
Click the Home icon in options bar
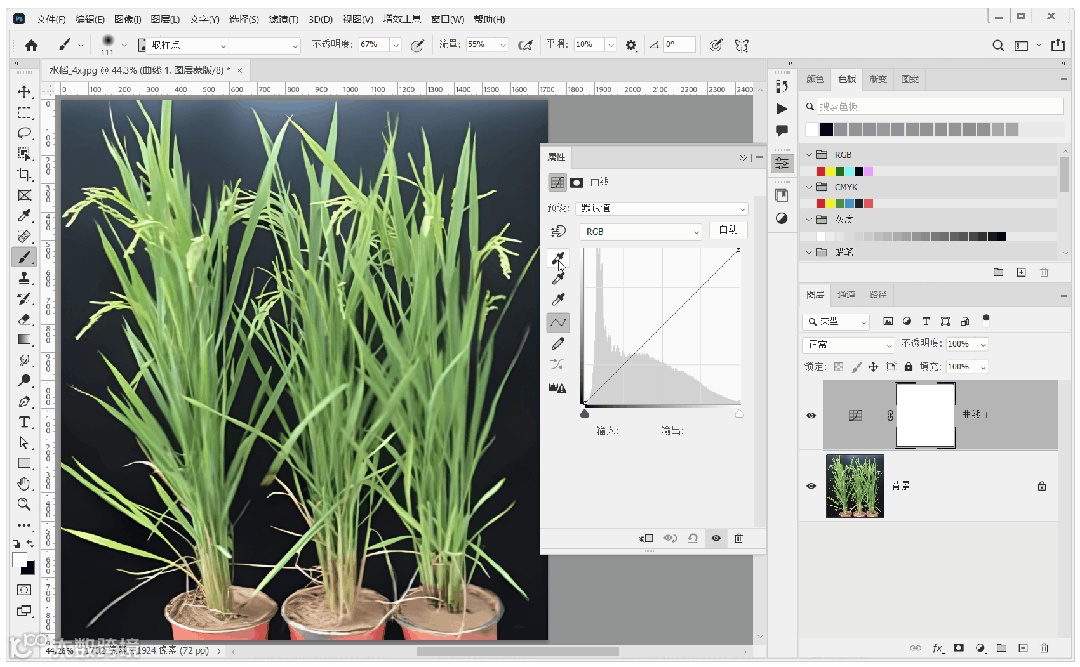click(31, 45)
